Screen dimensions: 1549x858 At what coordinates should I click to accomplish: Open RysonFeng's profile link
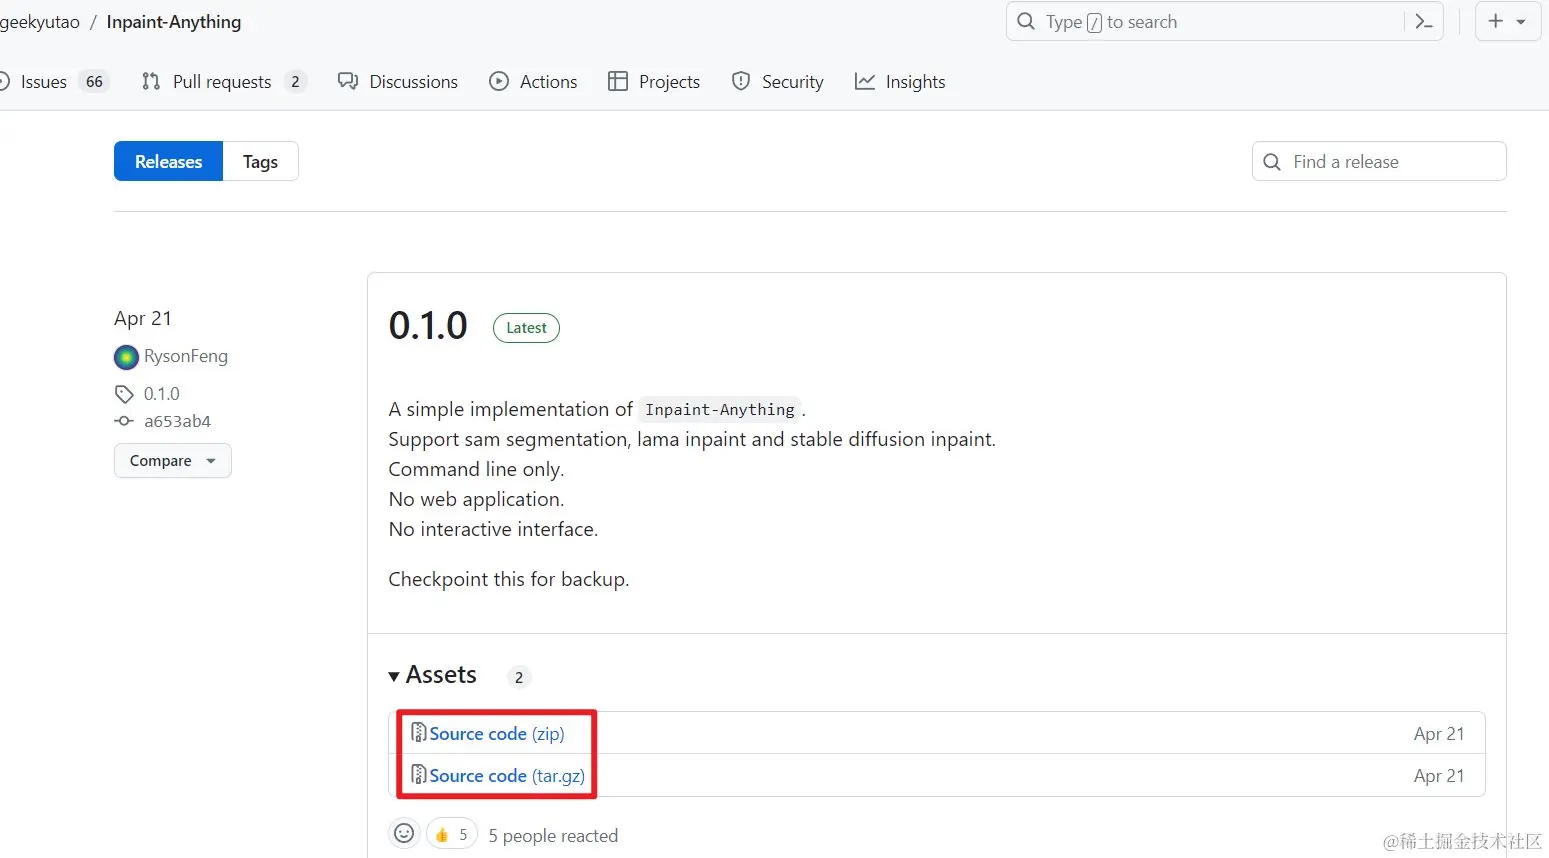point(186,356)
